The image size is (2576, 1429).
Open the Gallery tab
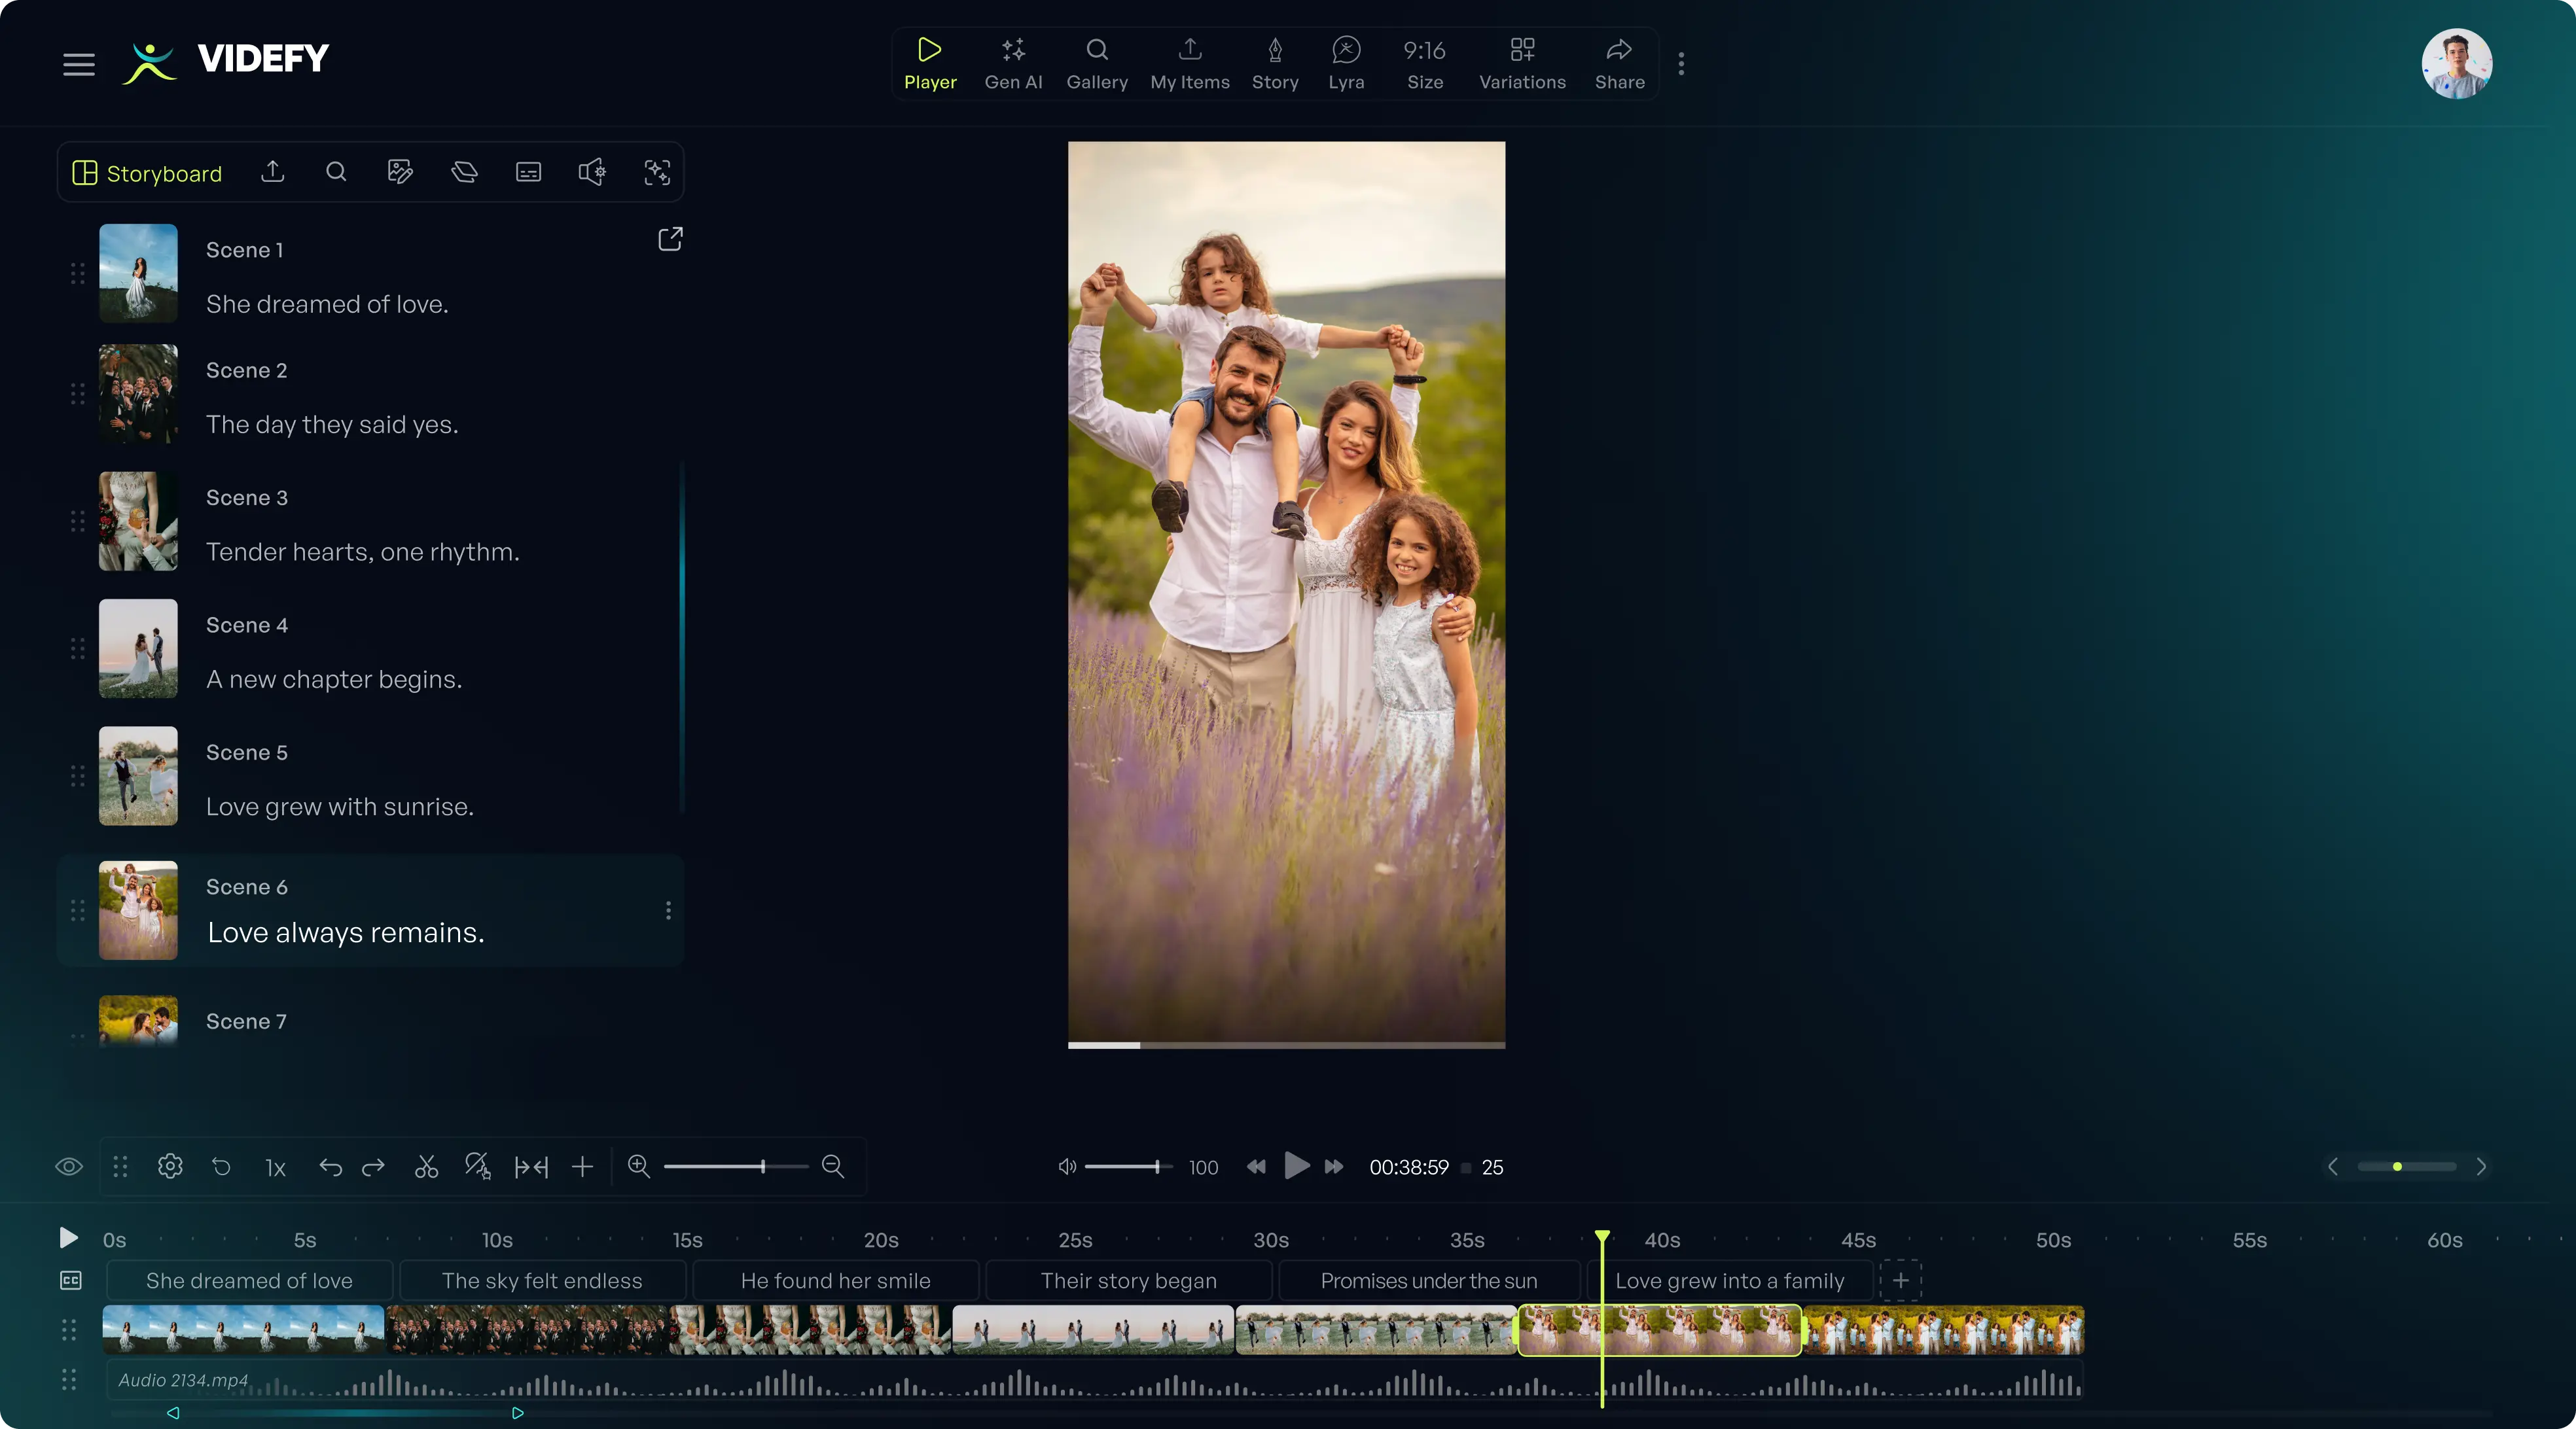pyautogui.click(x=1097, y=64)
